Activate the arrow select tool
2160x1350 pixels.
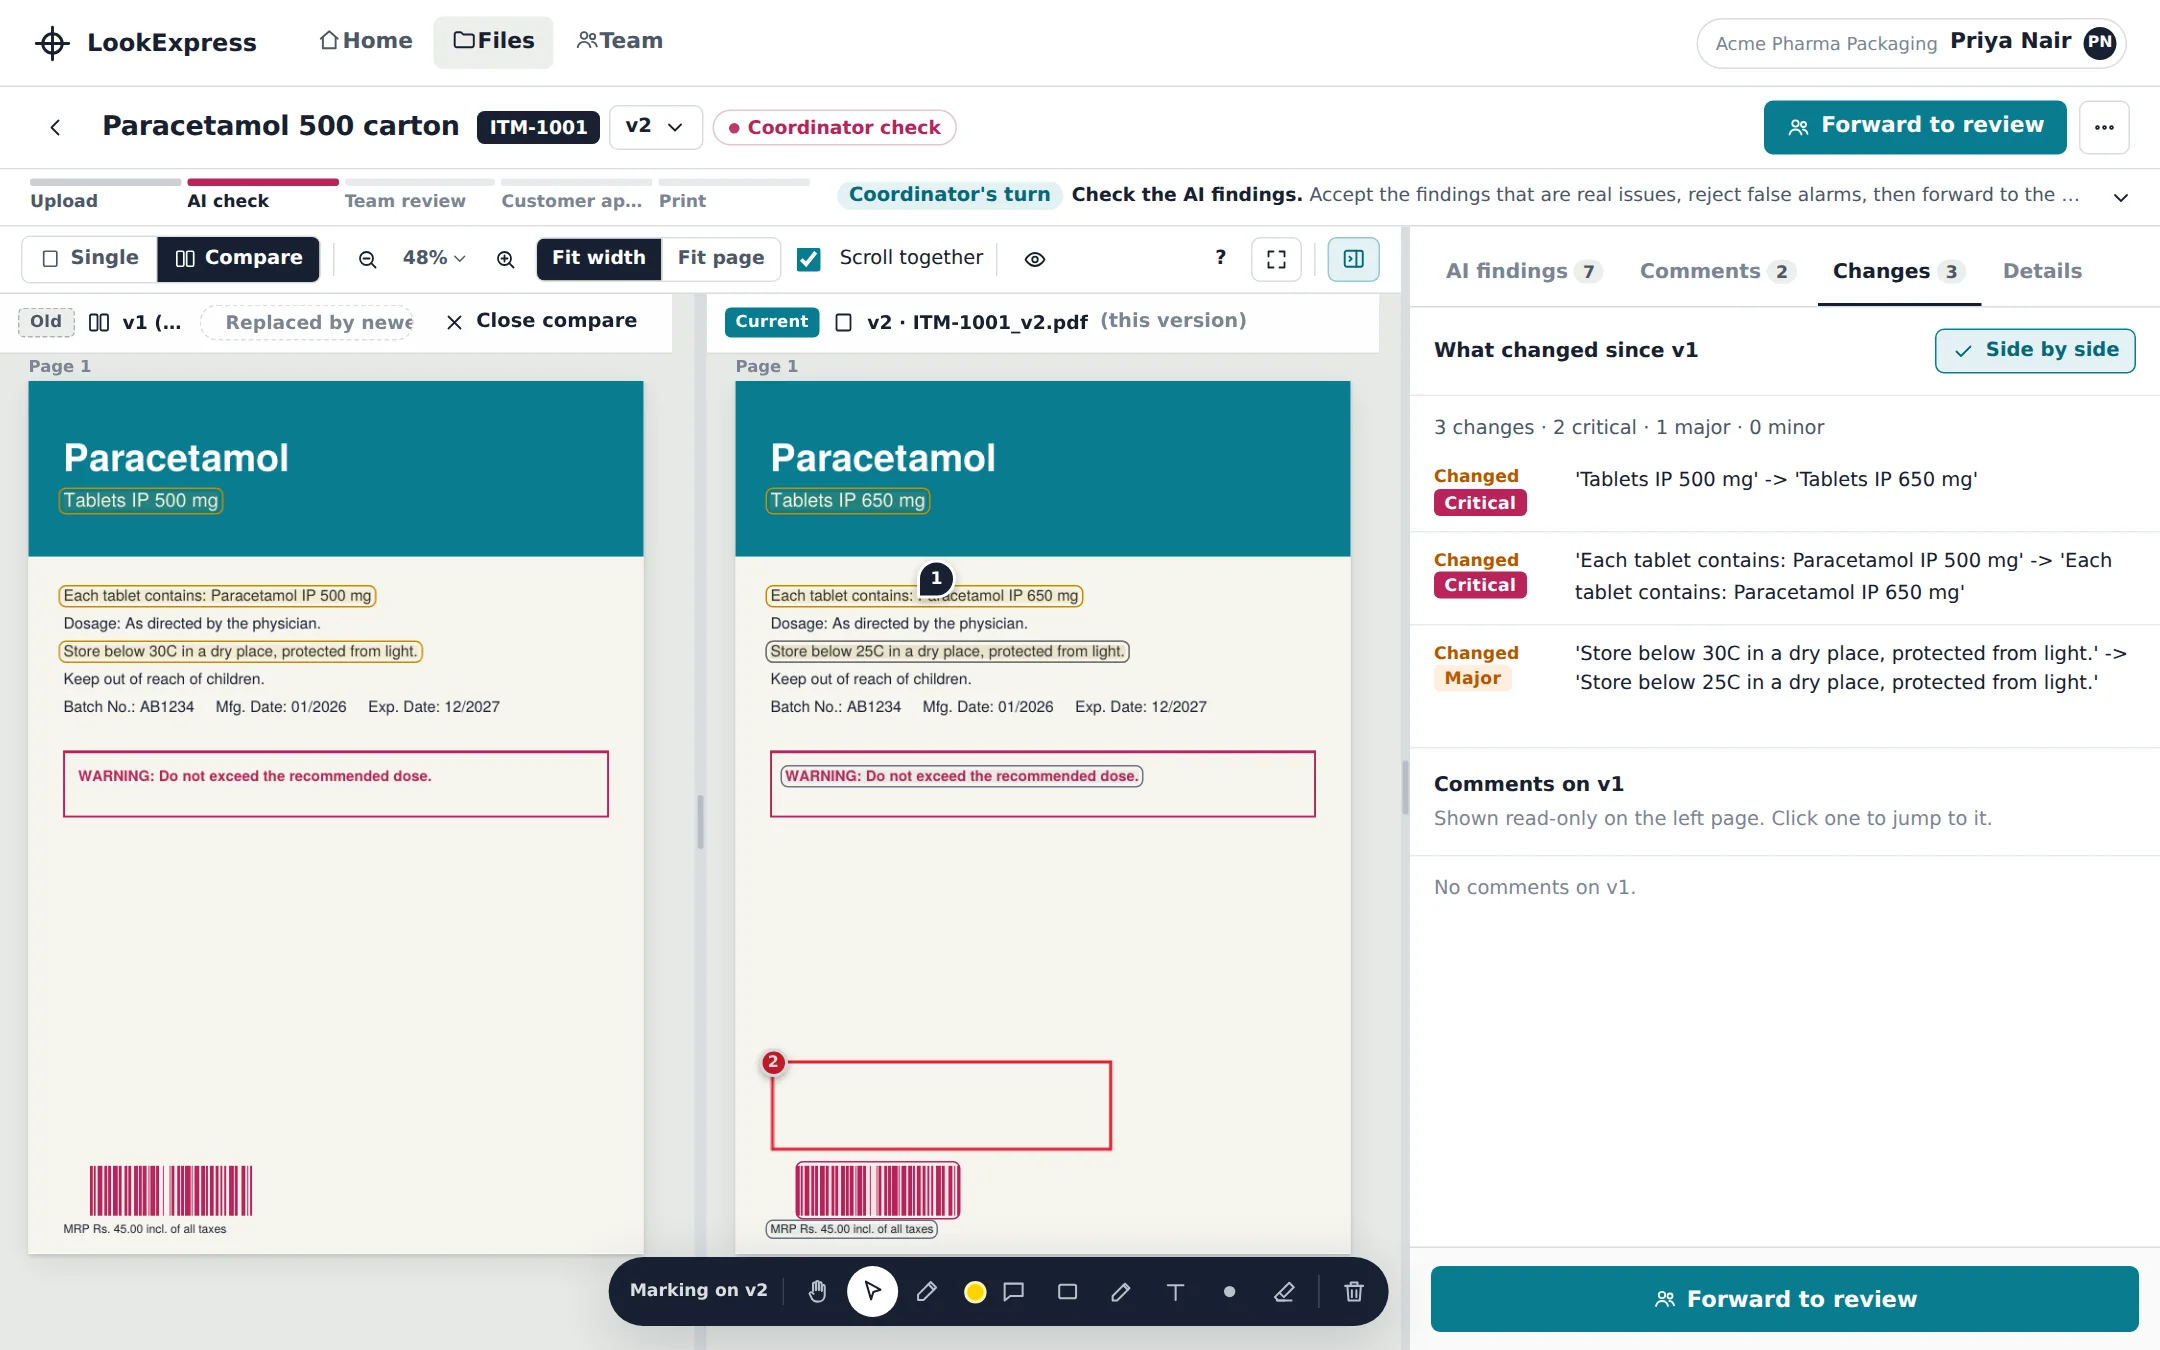(872, 1292)
